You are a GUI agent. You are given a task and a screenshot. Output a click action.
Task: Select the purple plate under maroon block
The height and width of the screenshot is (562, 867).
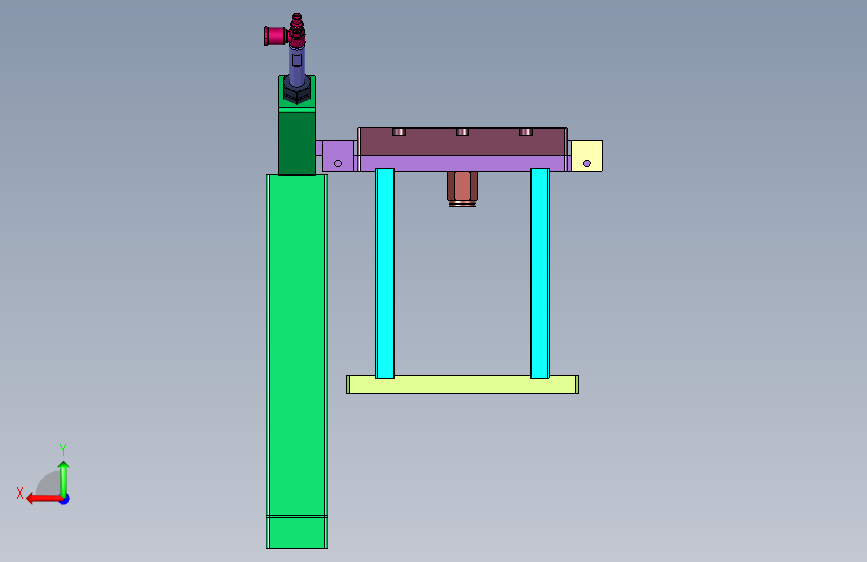pyautogui.click(x=462, y=163)
